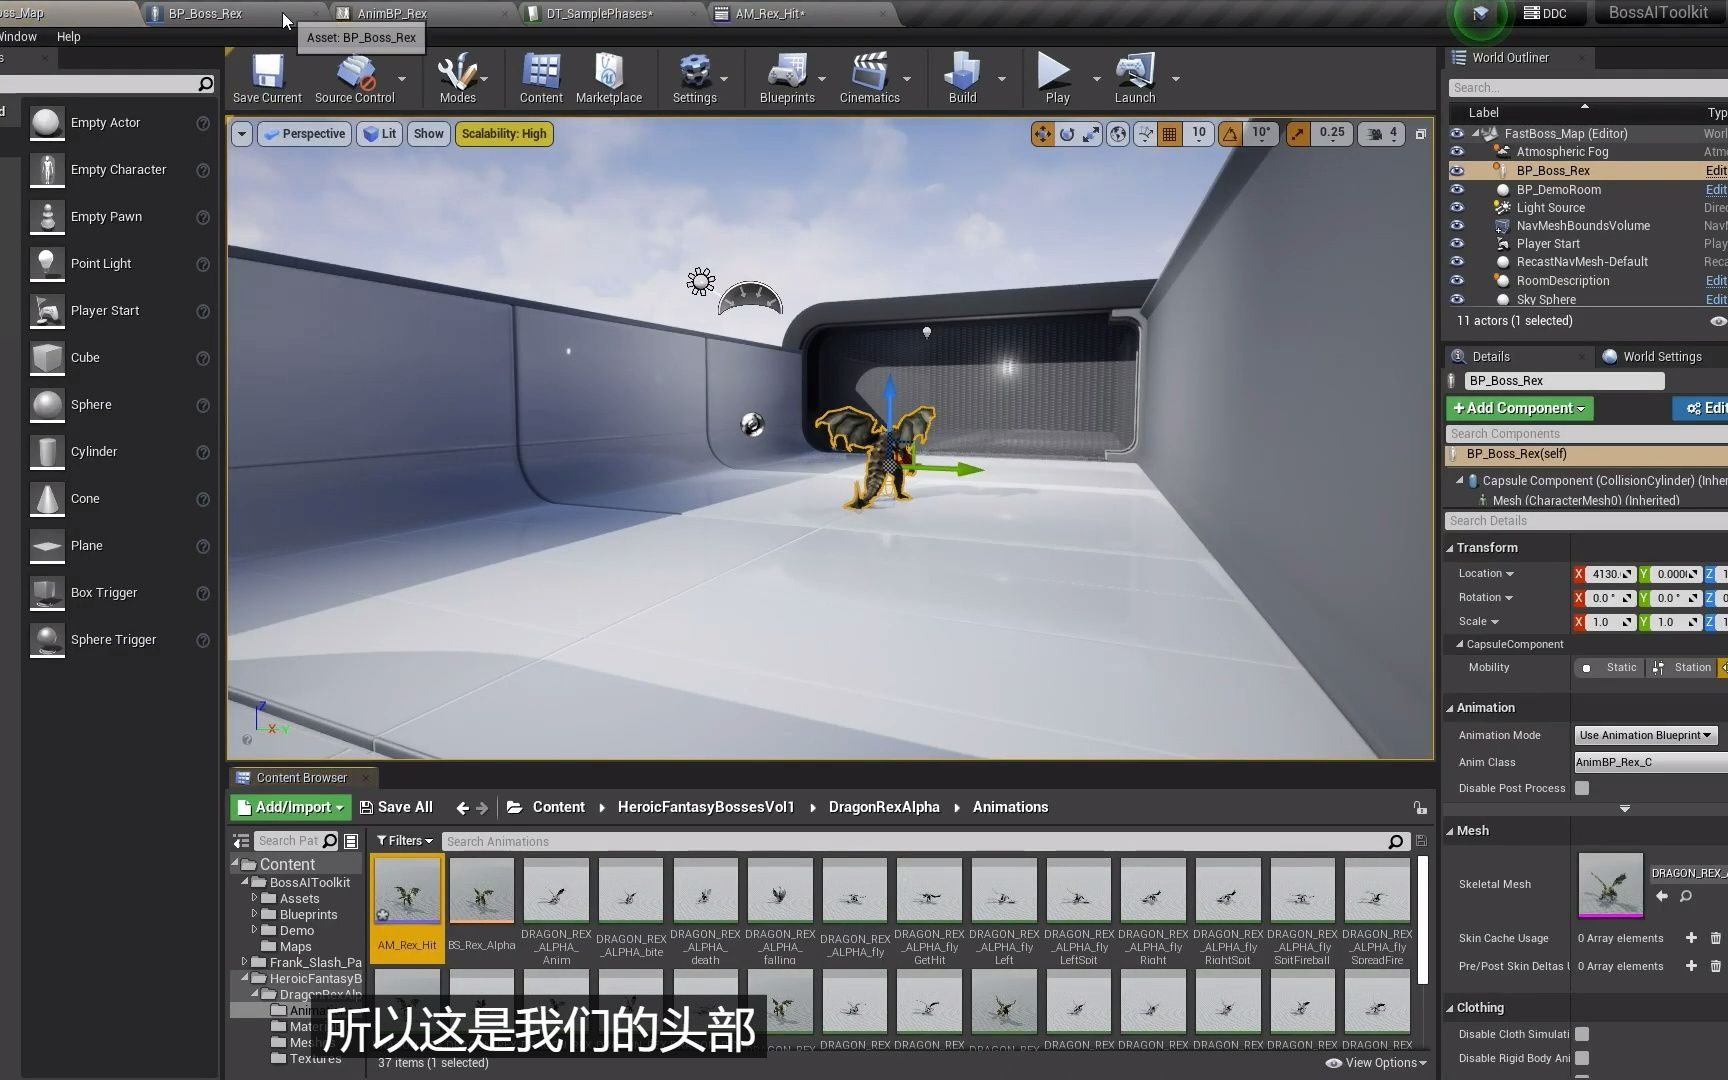Open the Perspective view mode dropdown
Screen dimensions: 1728x1080
304,134
